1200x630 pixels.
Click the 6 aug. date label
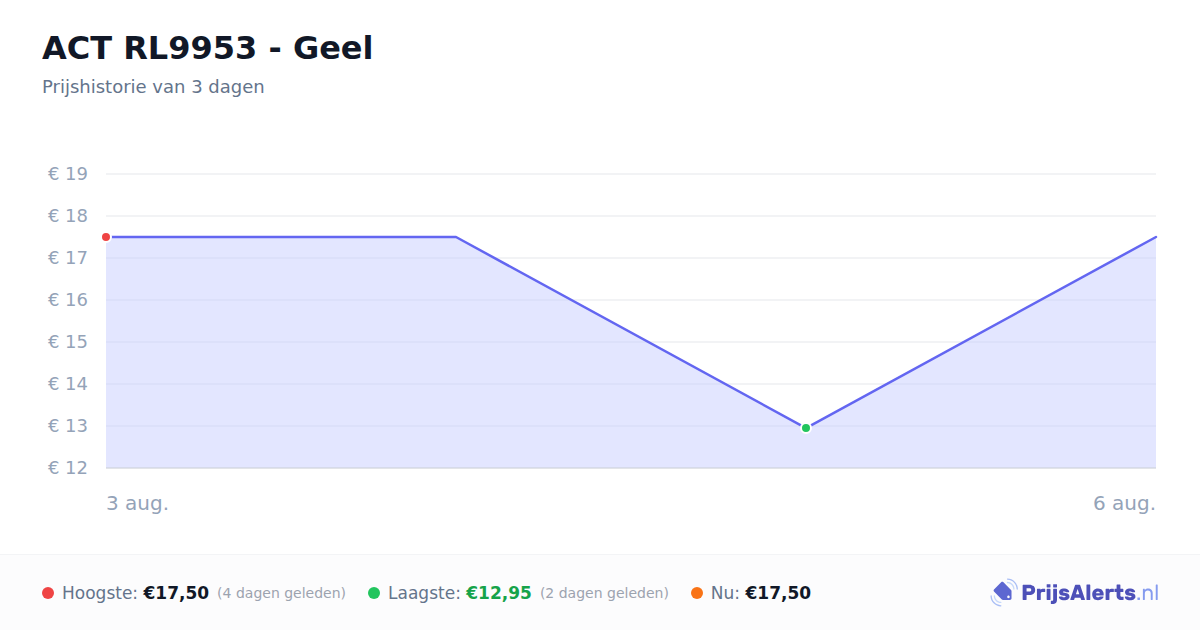(1124, 503)
